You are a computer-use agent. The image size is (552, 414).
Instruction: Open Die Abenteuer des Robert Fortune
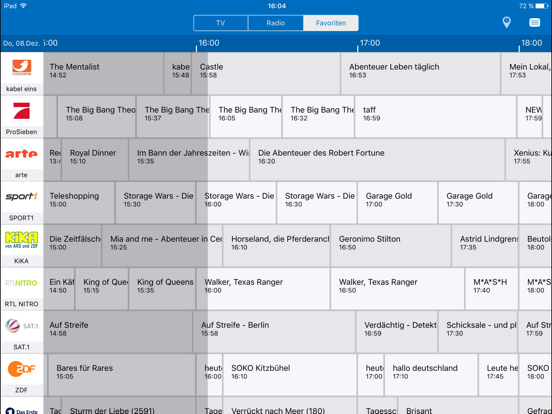tap(377, 159)
